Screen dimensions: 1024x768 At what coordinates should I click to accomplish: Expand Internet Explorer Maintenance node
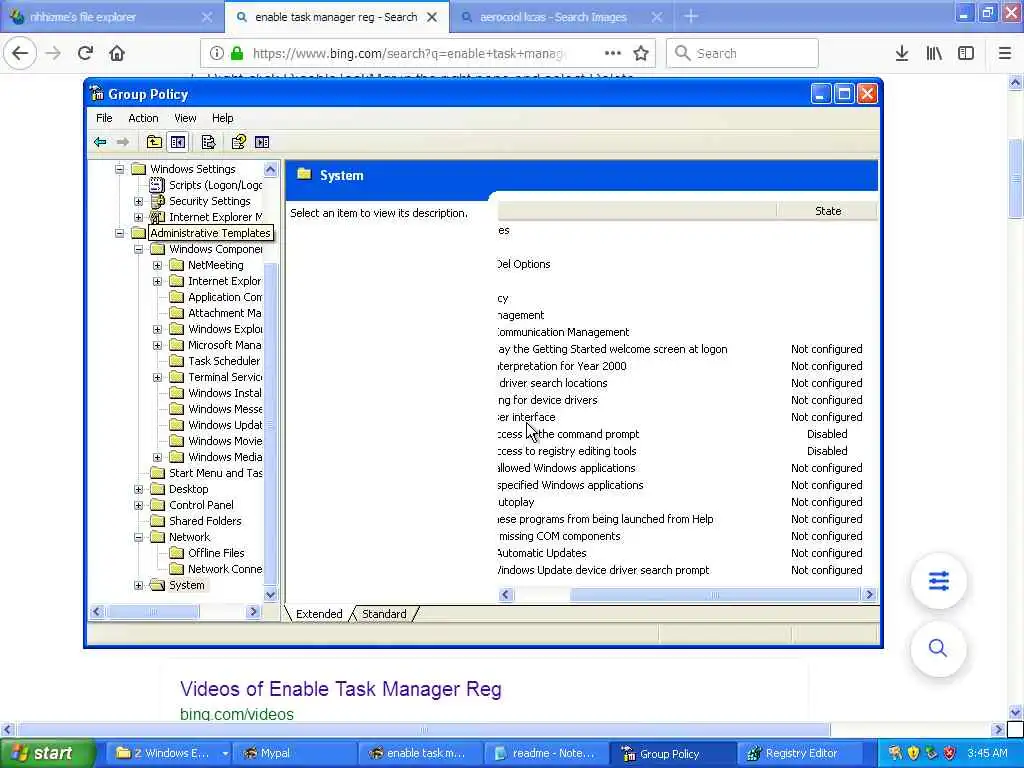coord(138,217)
